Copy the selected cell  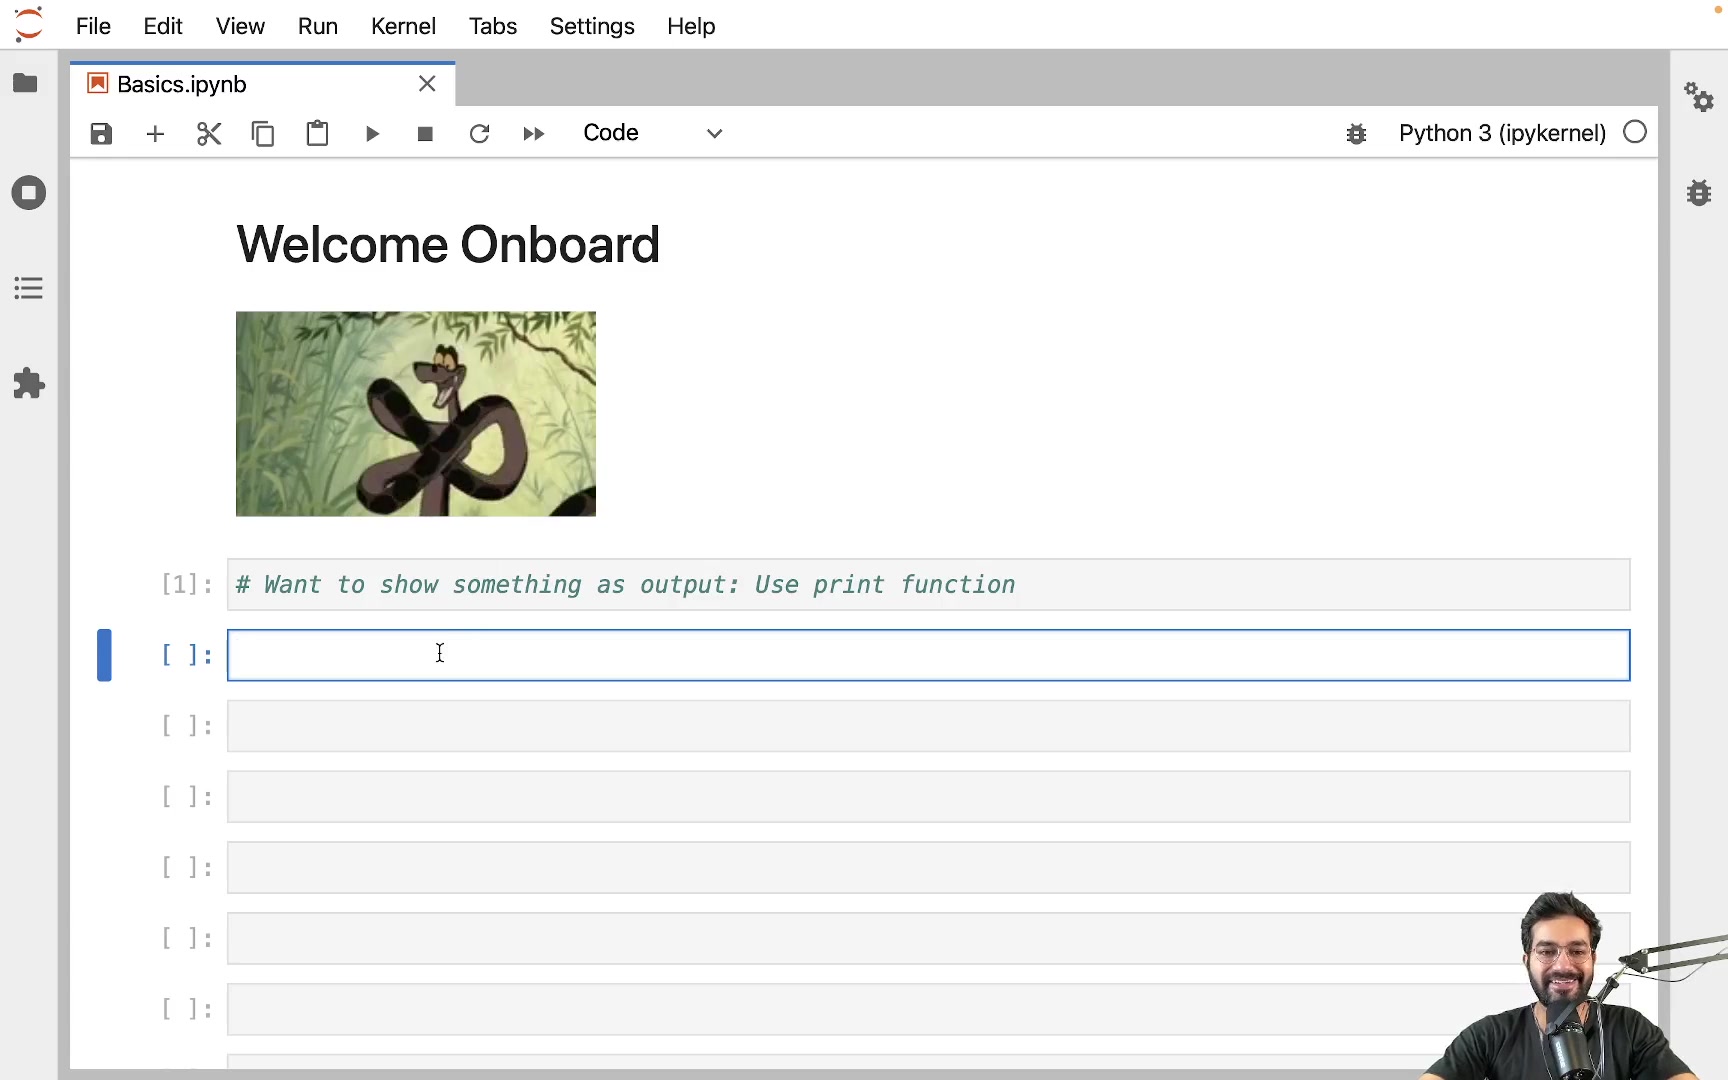click(x=262, y=133)
